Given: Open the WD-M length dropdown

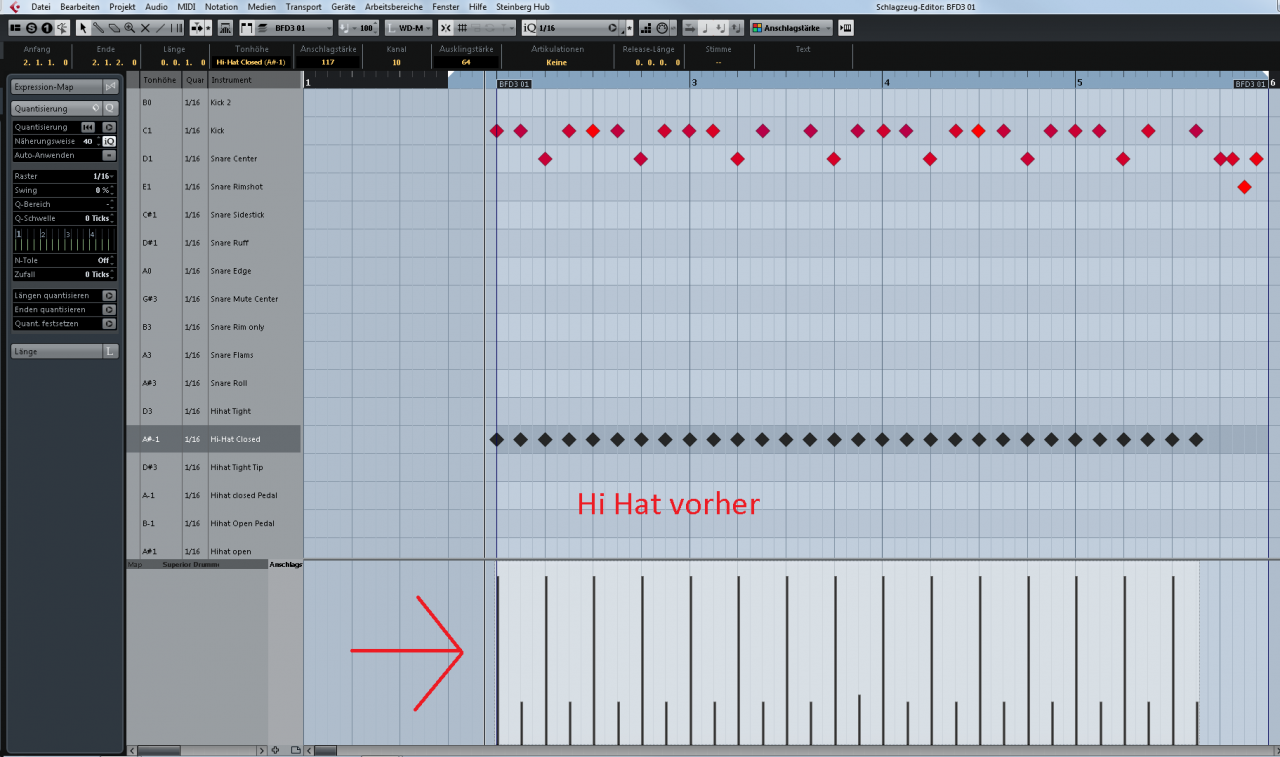Looking at the screenshot, I should click(x=410, y=28).
